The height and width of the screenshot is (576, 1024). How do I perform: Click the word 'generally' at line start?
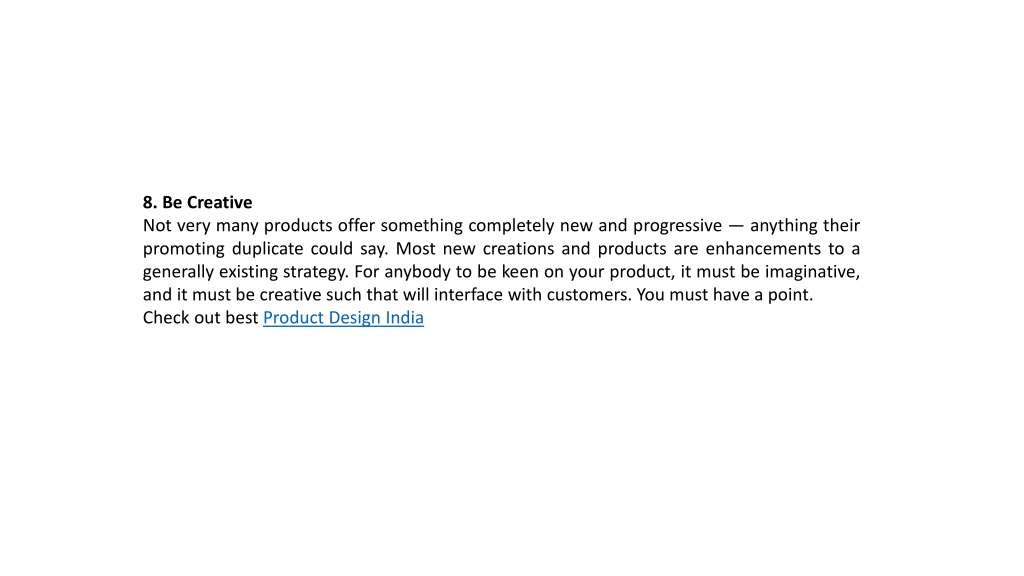coord(178,272)
